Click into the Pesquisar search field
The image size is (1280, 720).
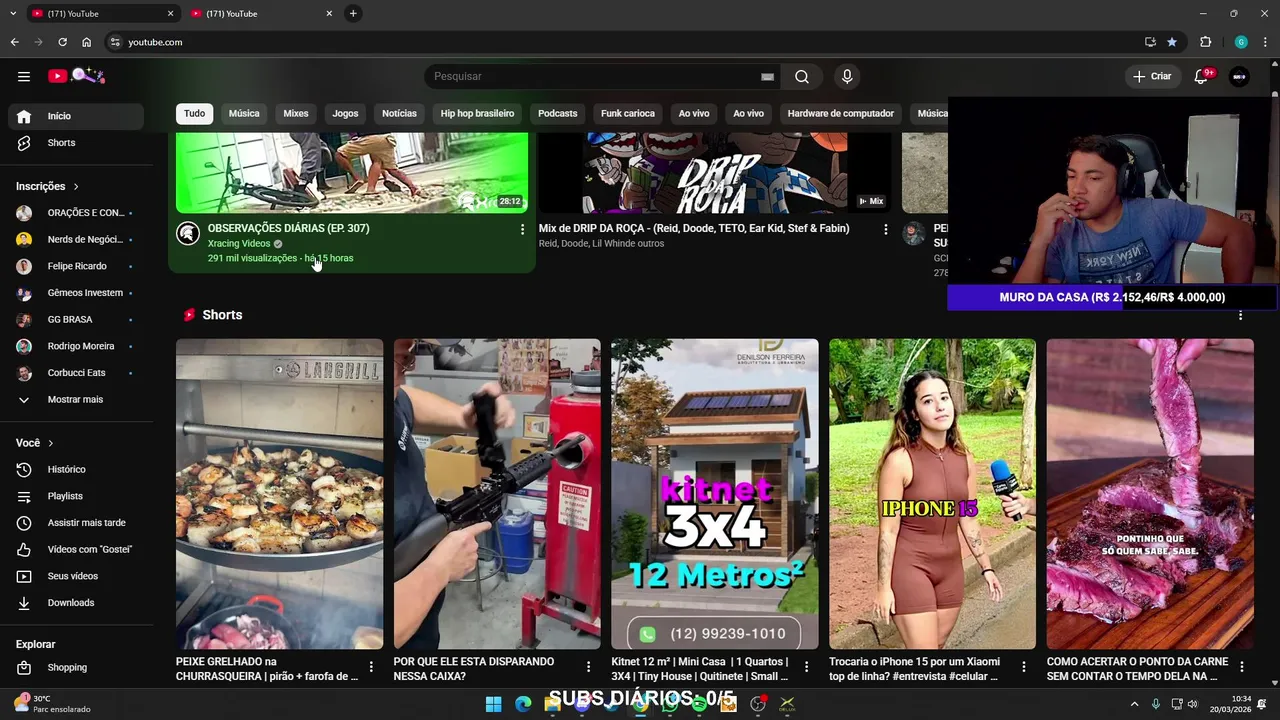595,76
